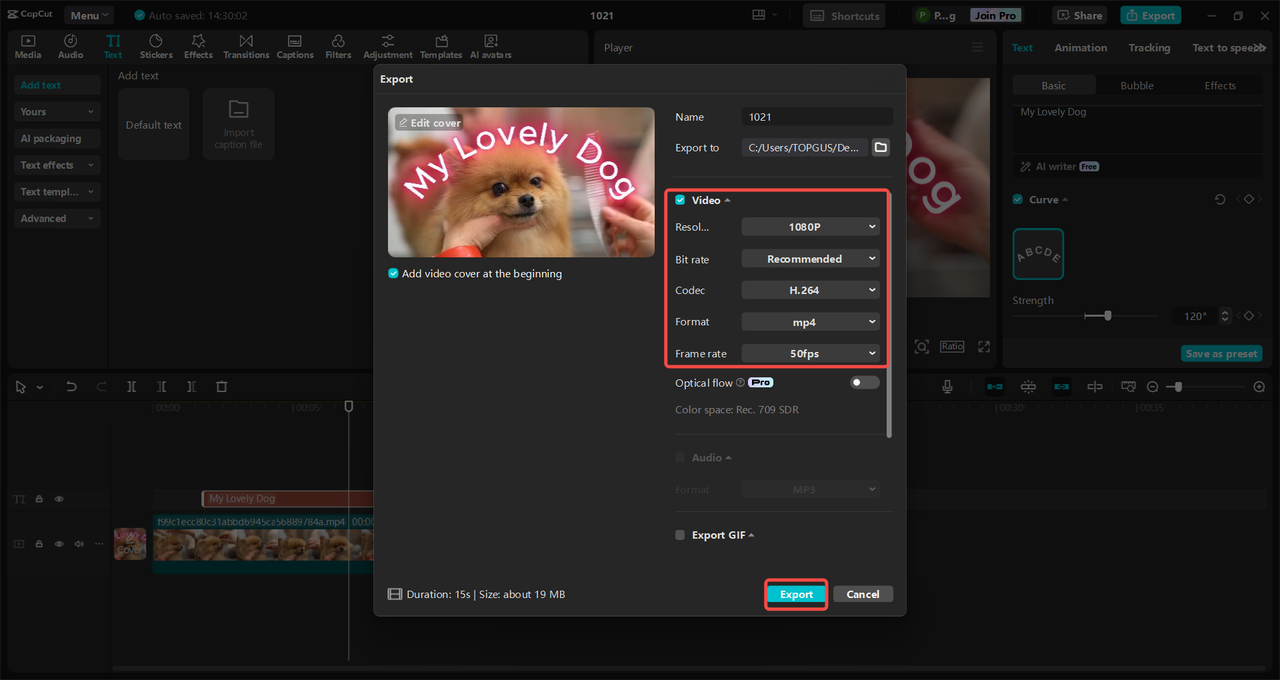The width and height of the screenshot is (1280, 680).
Task: Open the Frame rate 50fps dropdown
Action: [x=811, y=353]
